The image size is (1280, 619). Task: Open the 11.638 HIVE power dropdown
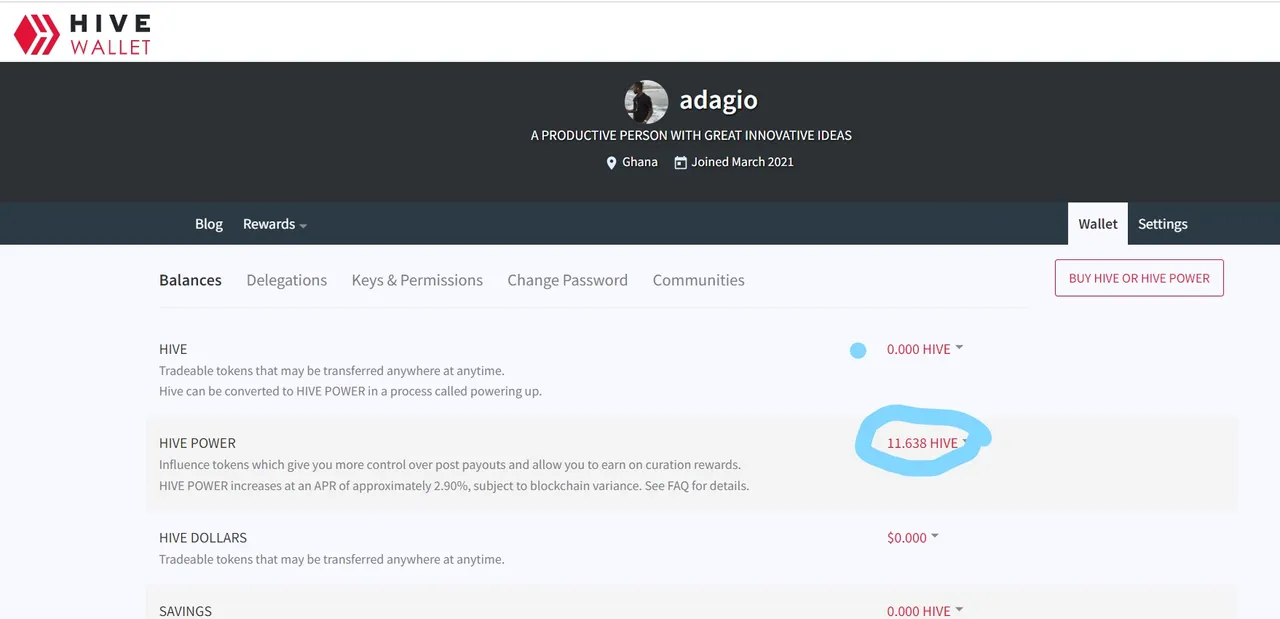(927, 443)
